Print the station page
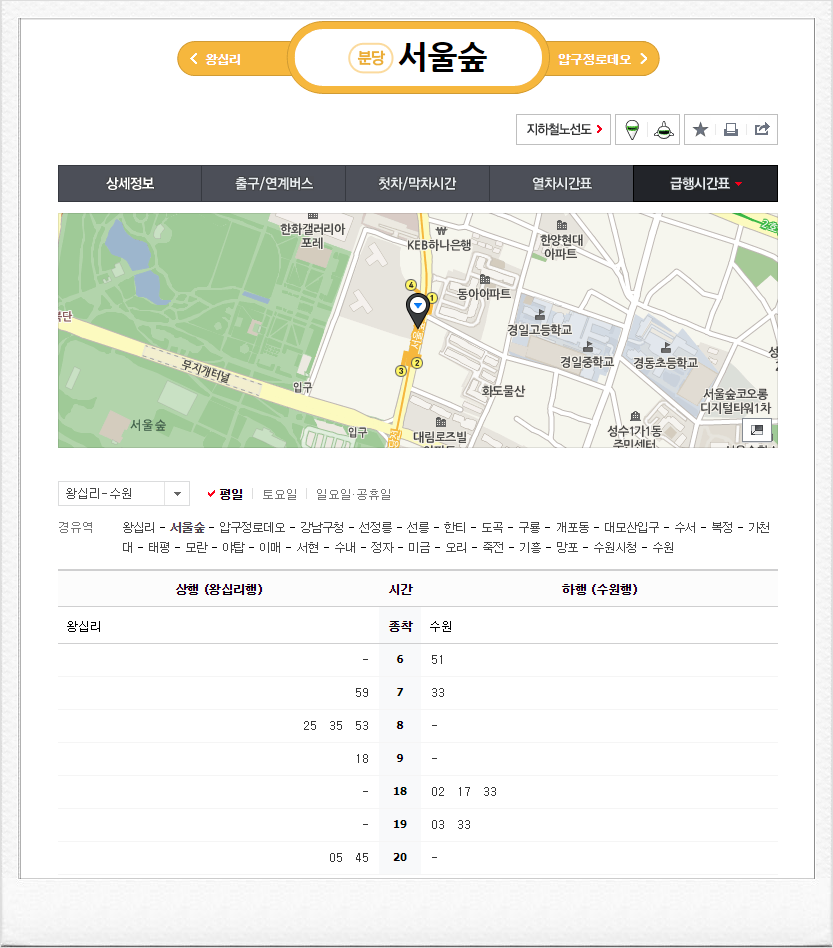The width and height of the screenshot is (833, 948). coord(731,129)
